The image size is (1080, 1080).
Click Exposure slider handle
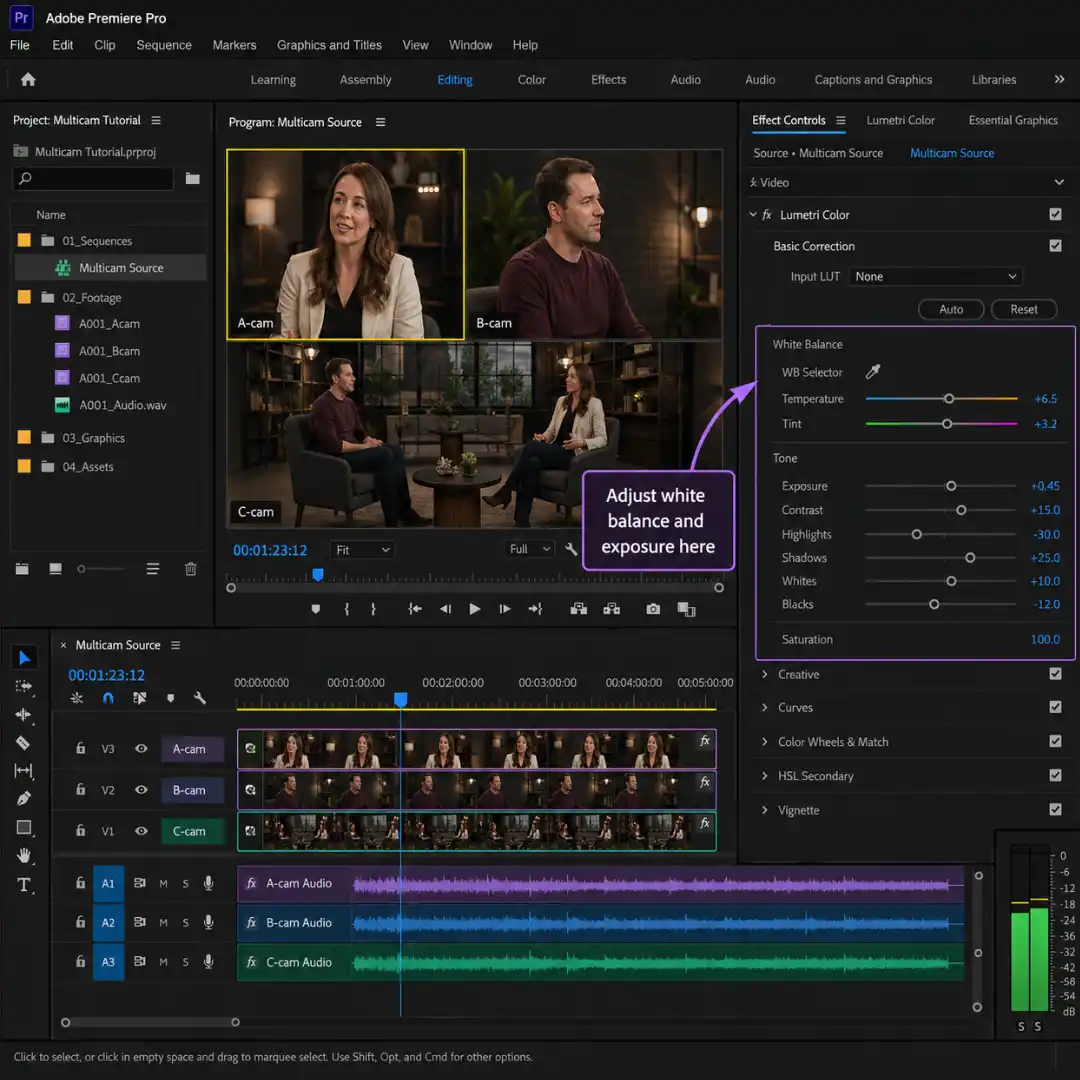tap(951, 486)
